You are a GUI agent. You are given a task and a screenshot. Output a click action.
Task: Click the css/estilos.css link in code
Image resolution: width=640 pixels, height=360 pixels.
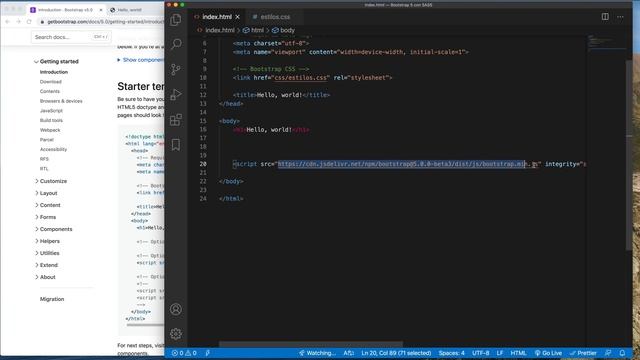pos(301,78)
